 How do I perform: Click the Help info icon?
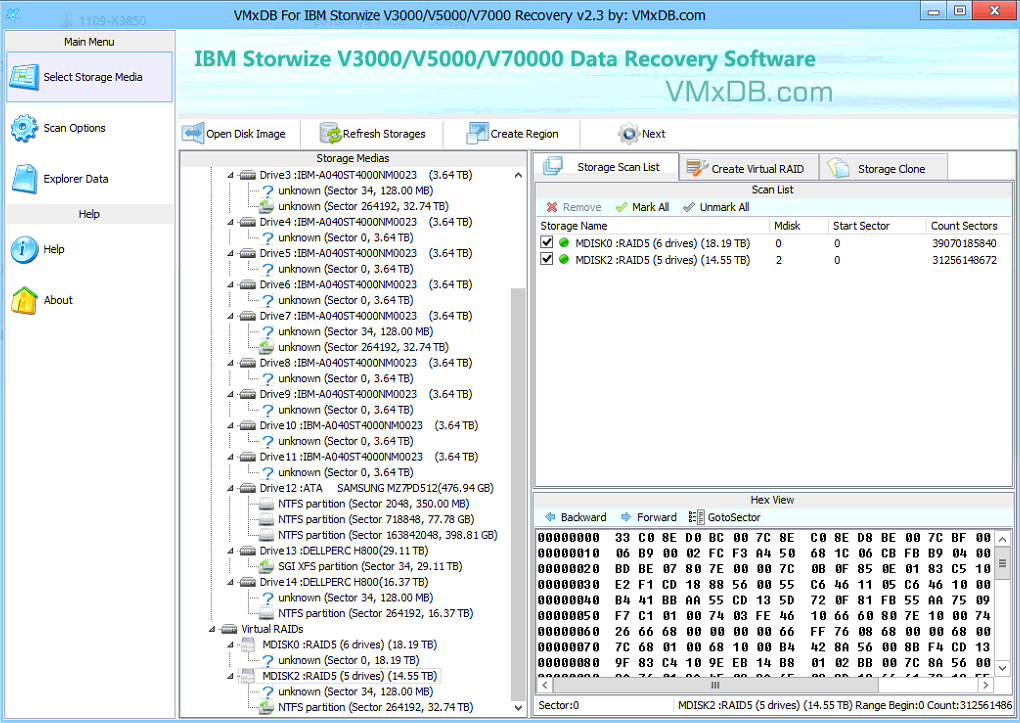coord(25,249)
